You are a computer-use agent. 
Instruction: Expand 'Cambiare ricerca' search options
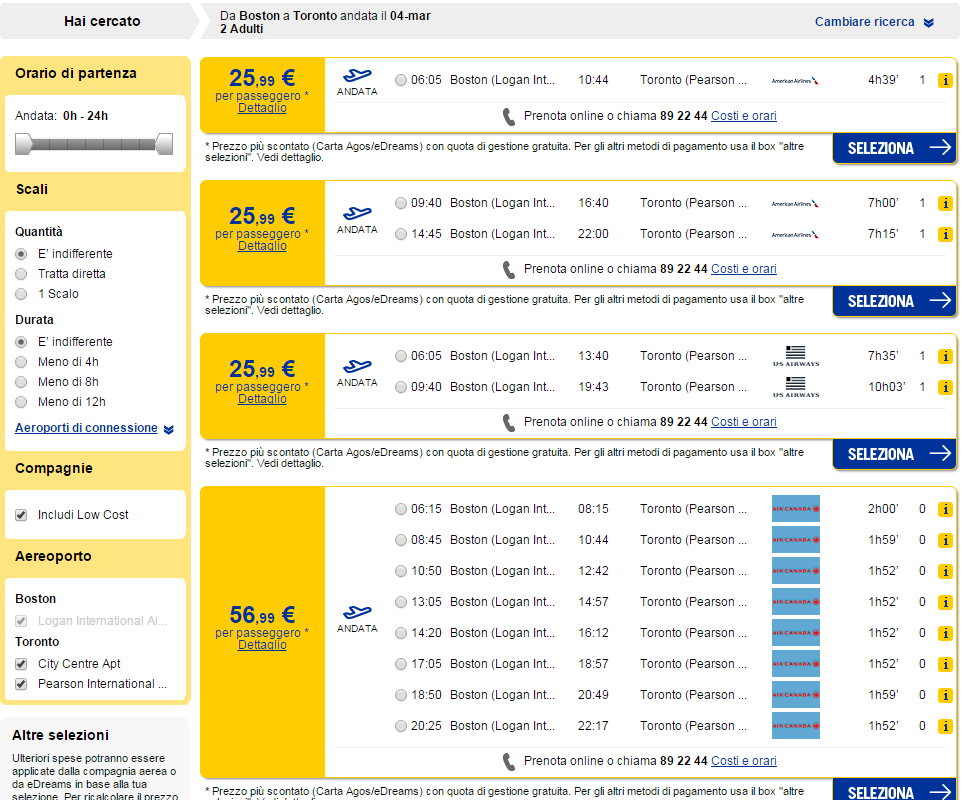coord(874,22)
